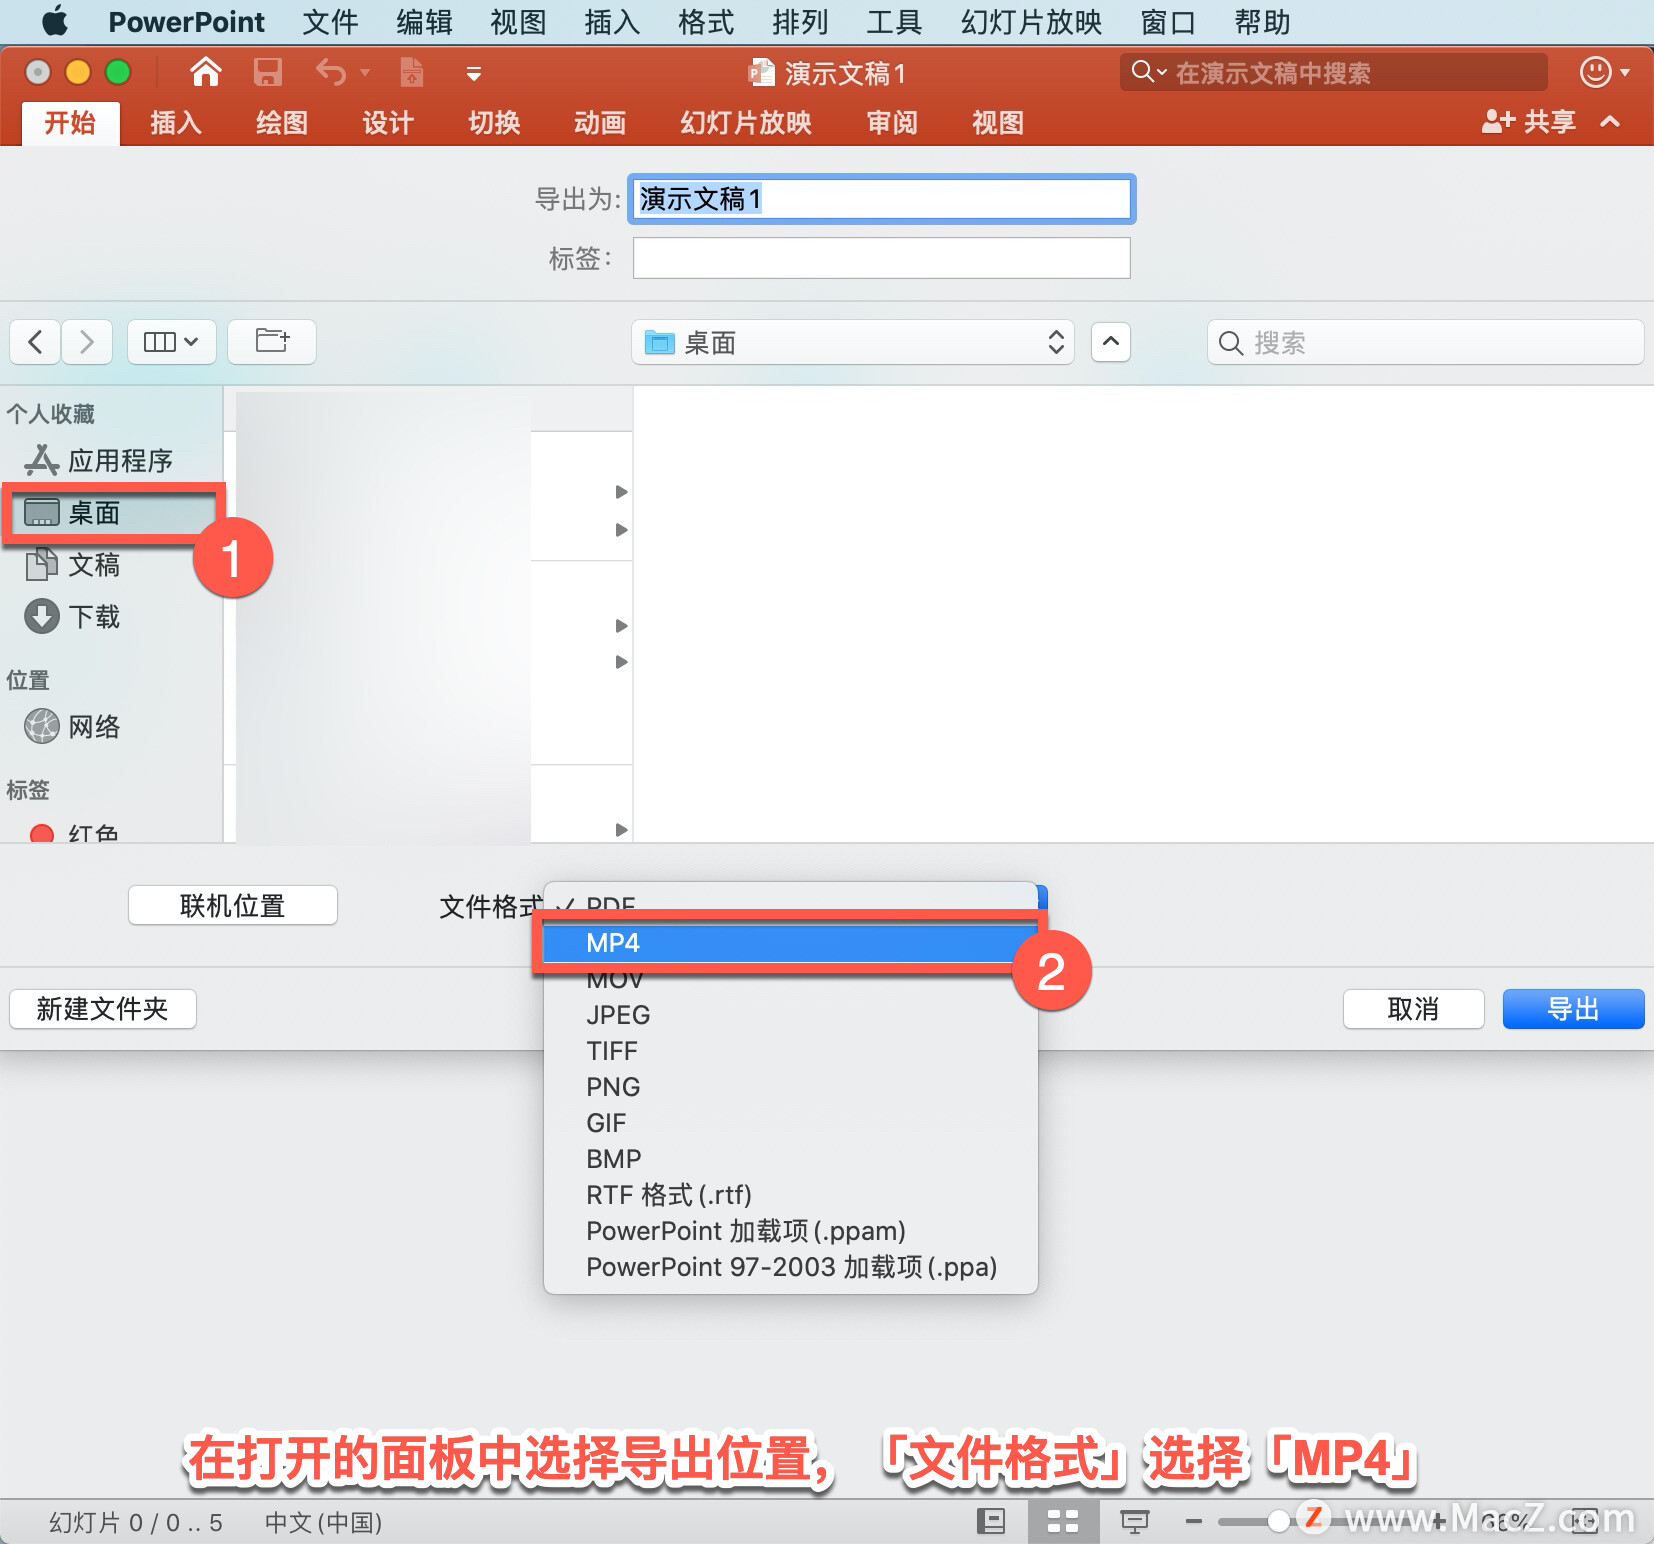Switch to the 绘图 ribbon tab

coord(282,123)
